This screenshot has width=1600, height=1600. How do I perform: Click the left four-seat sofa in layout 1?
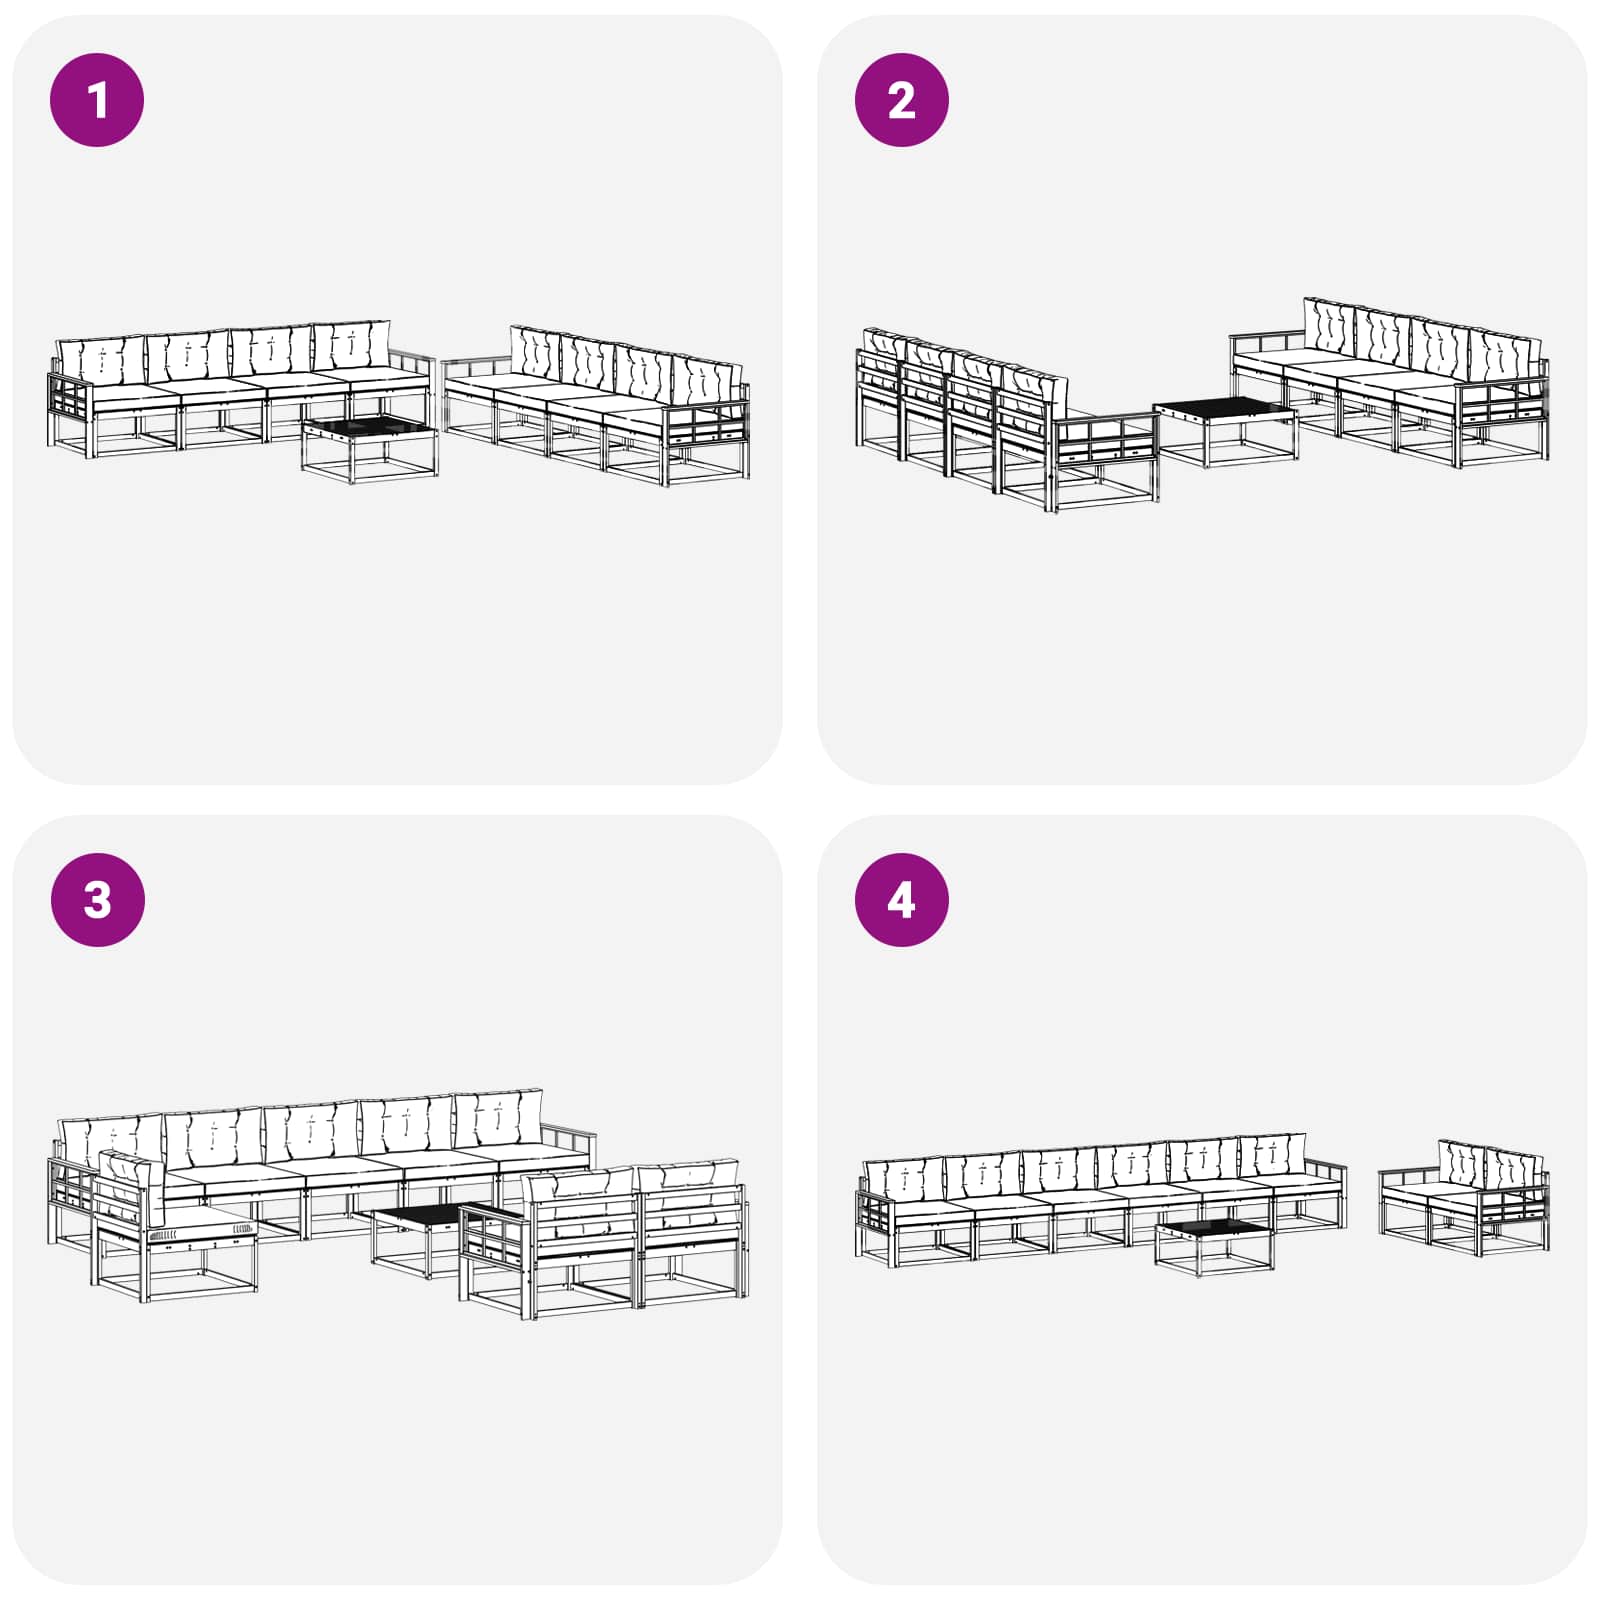(240, 390)
